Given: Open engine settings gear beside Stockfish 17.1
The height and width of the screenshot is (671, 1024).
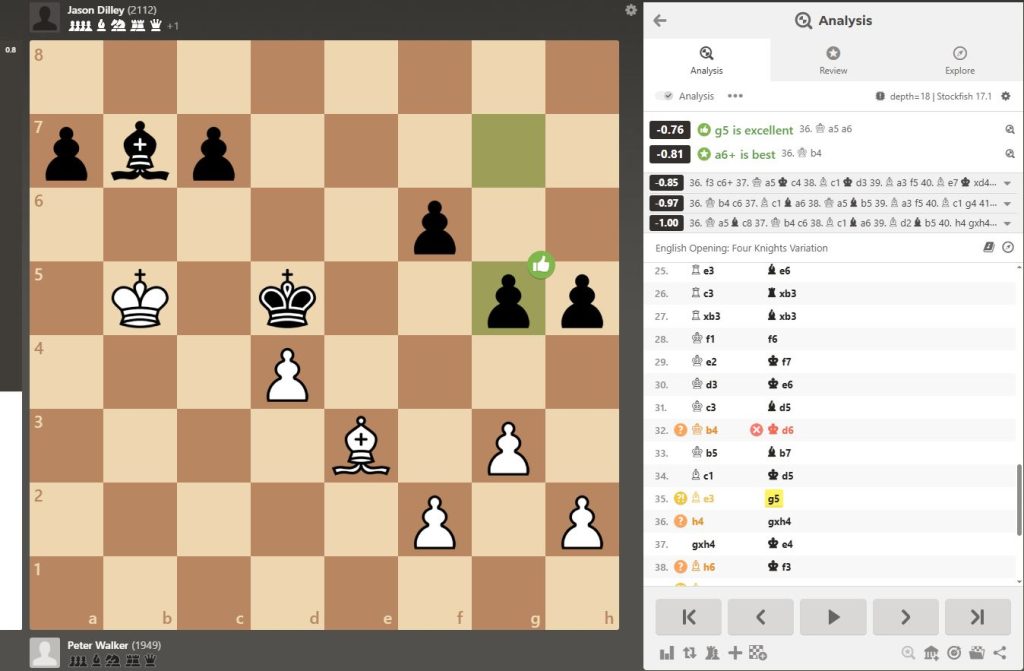Looking at the screenshot, I should click(1006, 96).
